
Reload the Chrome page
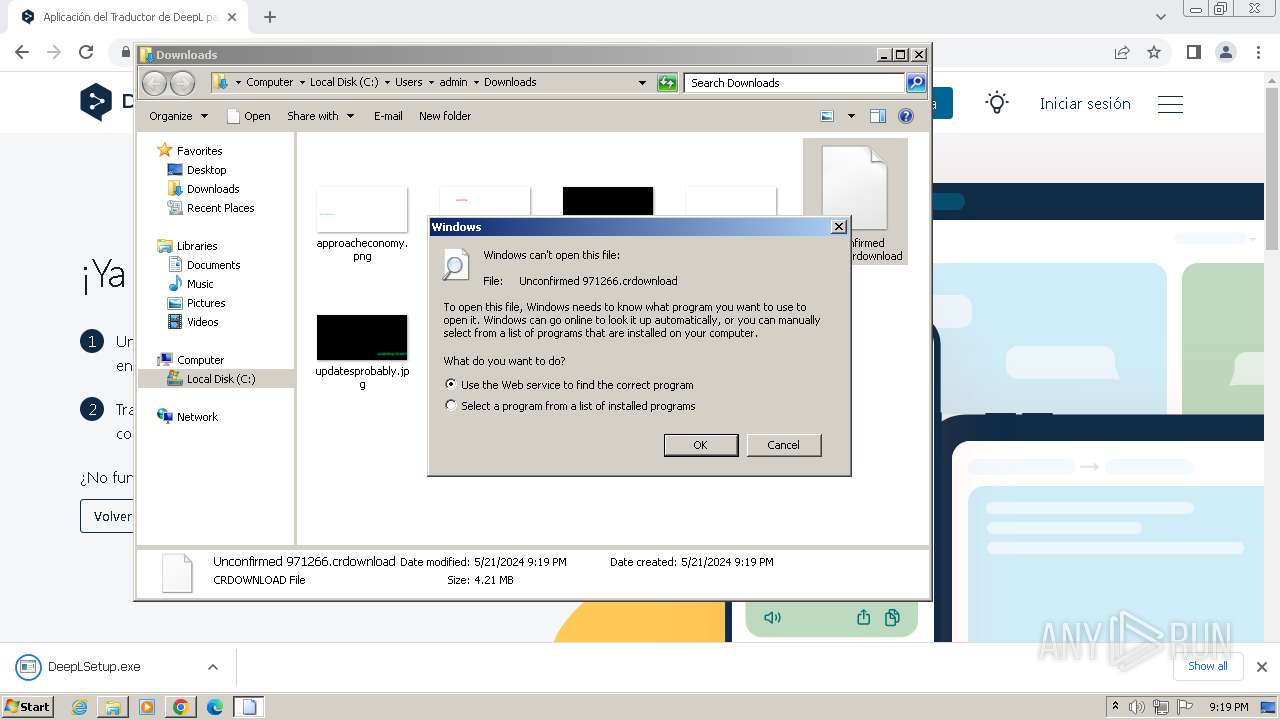coord(86,53)
